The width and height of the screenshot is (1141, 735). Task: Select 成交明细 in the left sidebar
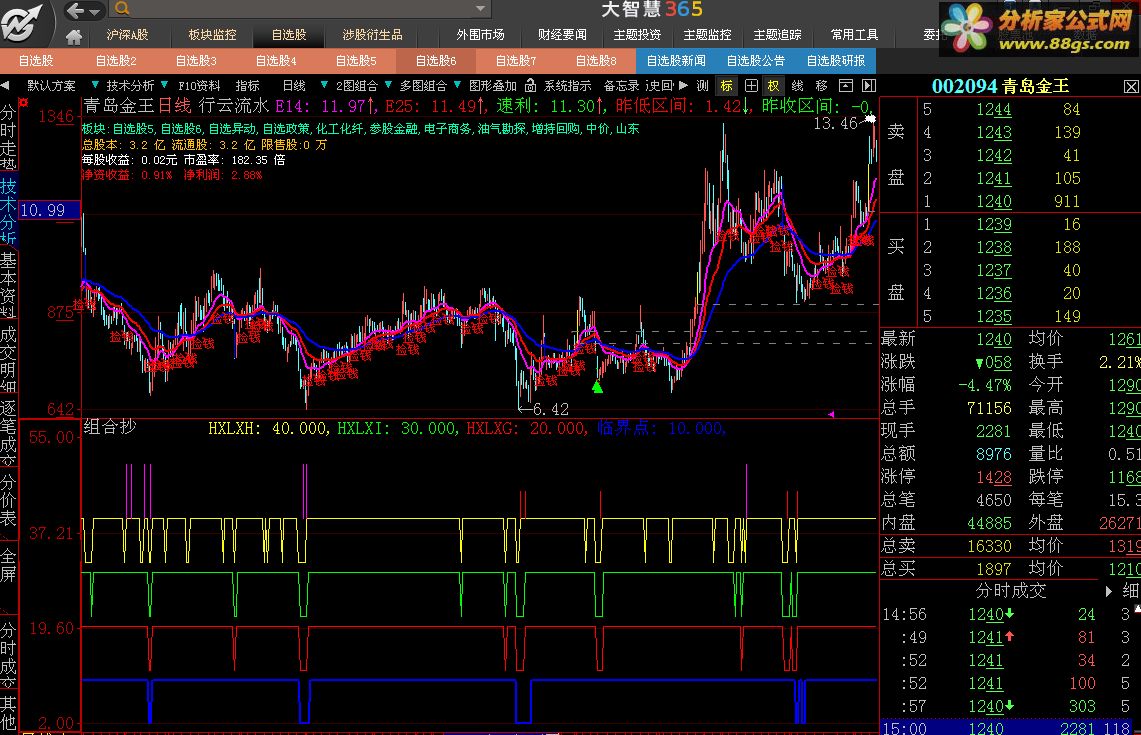(x=8, y=359)
